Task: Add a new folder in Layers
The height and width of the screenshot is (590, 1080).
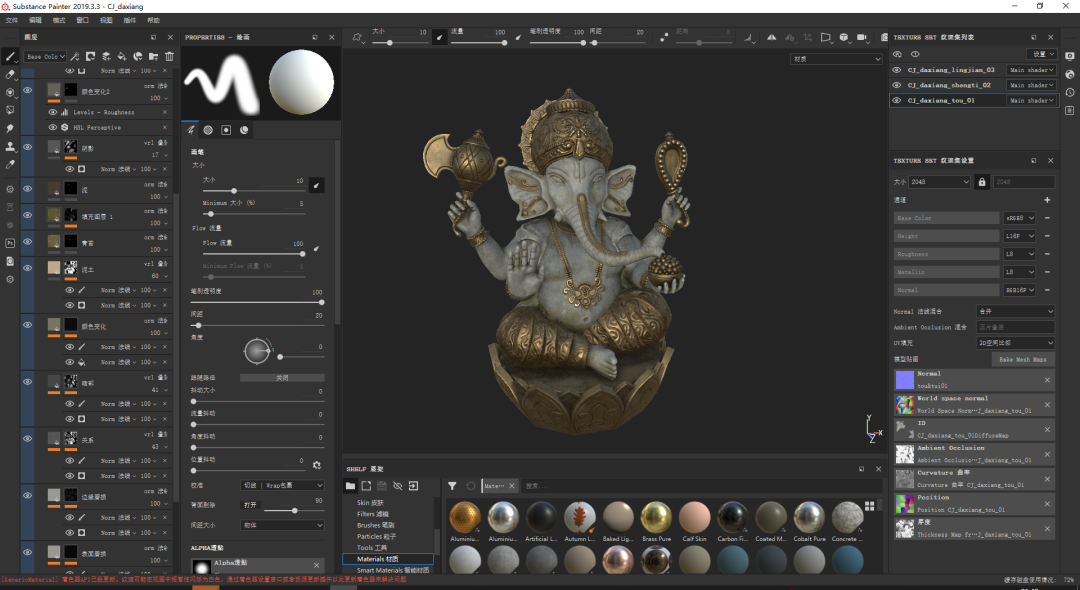Action: [x=154, y=56]
